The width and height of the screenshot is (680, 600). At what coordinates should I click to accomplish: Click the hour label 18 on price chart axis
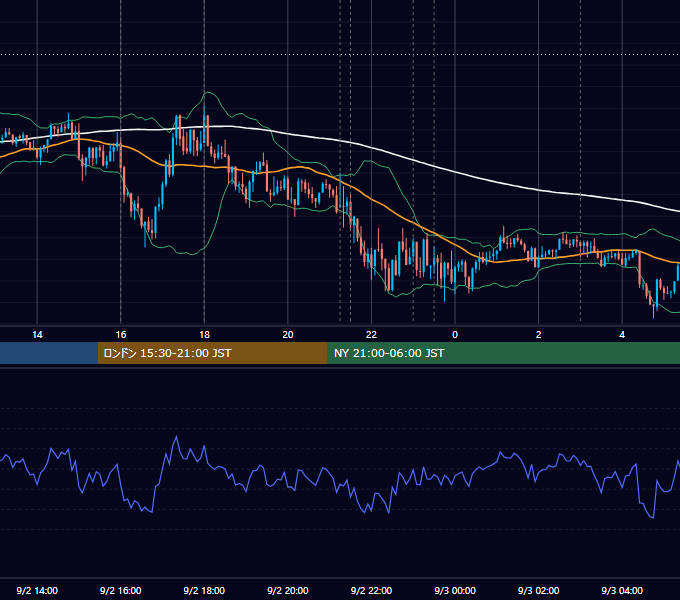tap(204, 335)
